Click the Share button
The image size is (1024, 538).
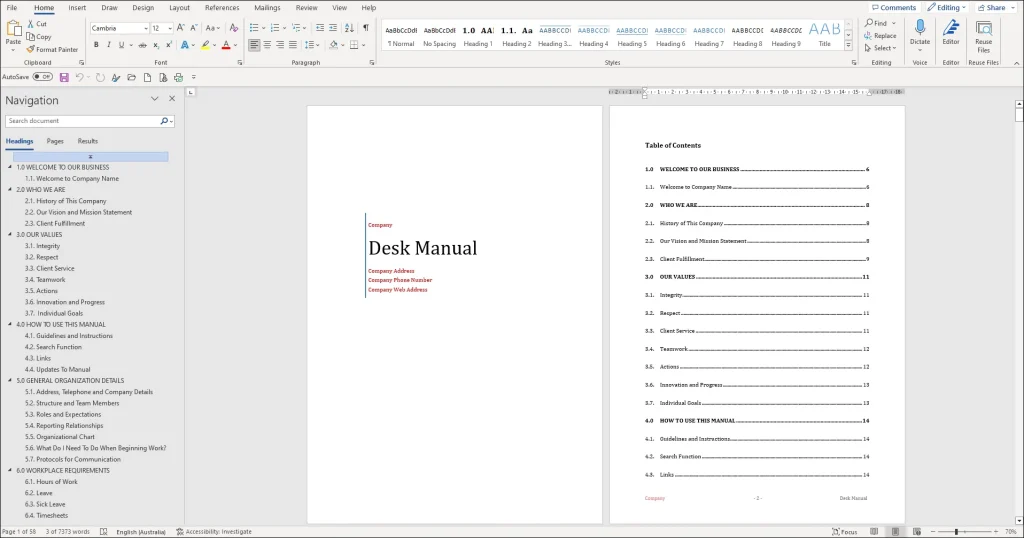coord(995,7)
